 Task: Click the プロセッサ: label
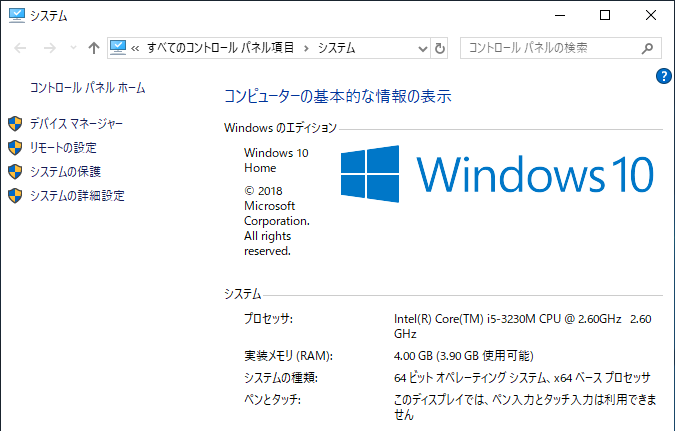[269, 319]
